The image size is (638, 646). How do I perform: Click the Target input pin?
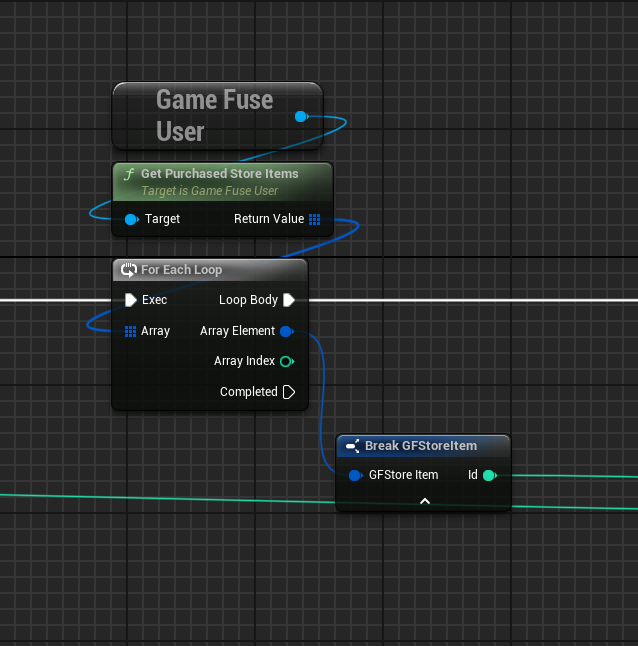132,220
